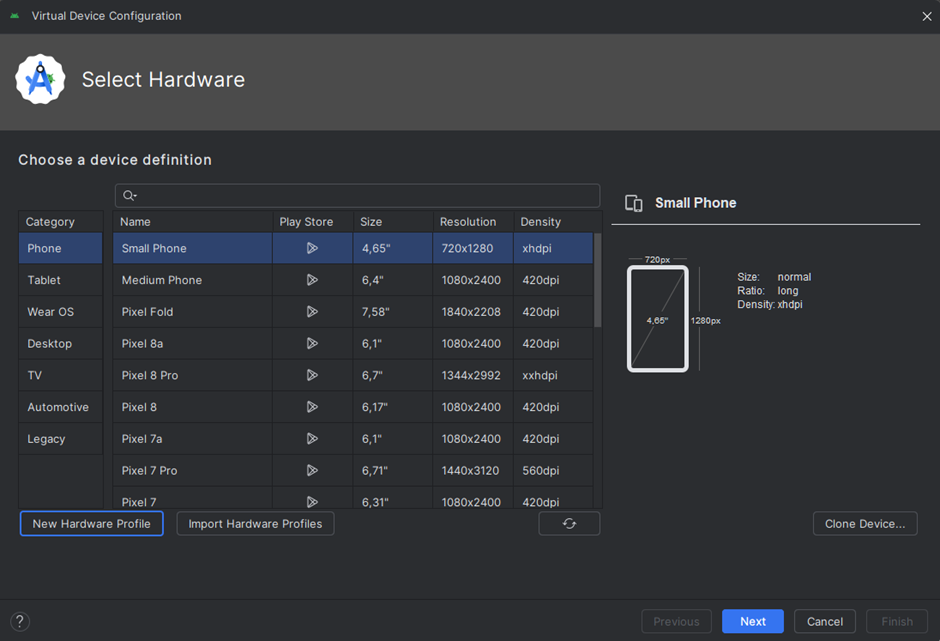Focus the device search field
Screen dimensions: 940x641
click(x=357, y=195)
